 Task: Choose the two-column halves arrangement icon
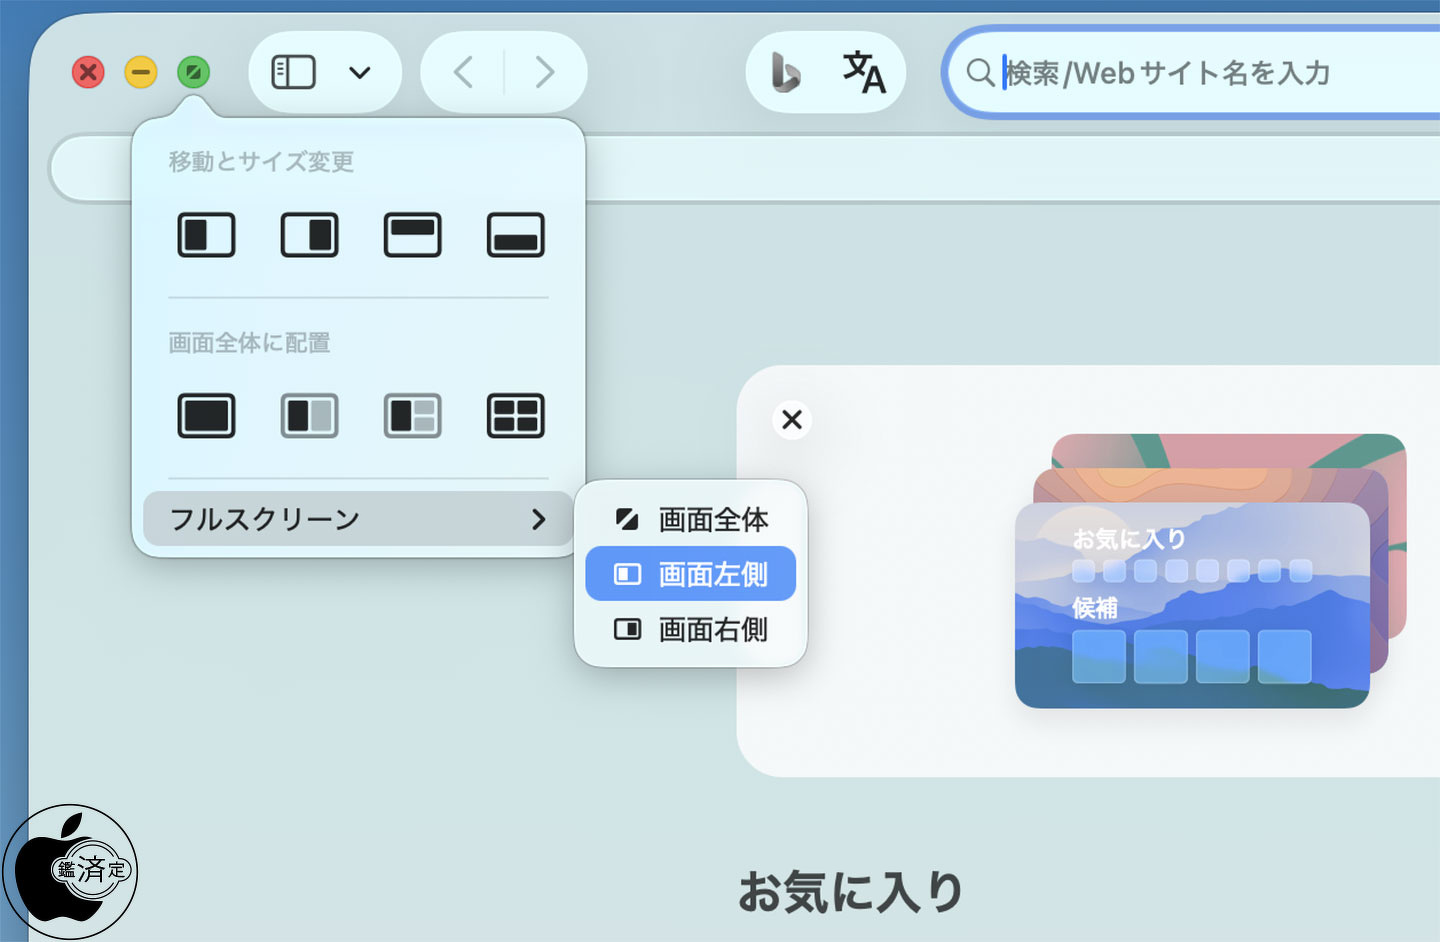click(x=309, y=416)
